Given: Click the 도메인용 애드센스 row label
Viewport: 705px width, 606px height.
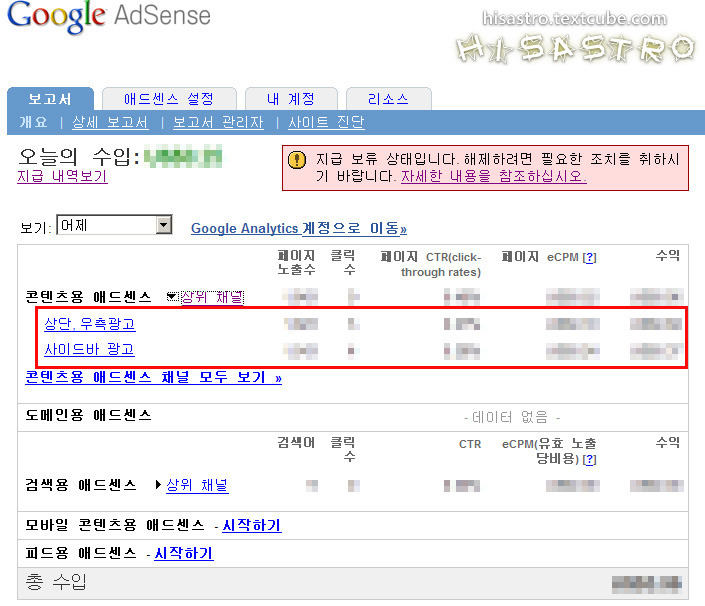Looking at the screenshot, I should pos(88,414).
